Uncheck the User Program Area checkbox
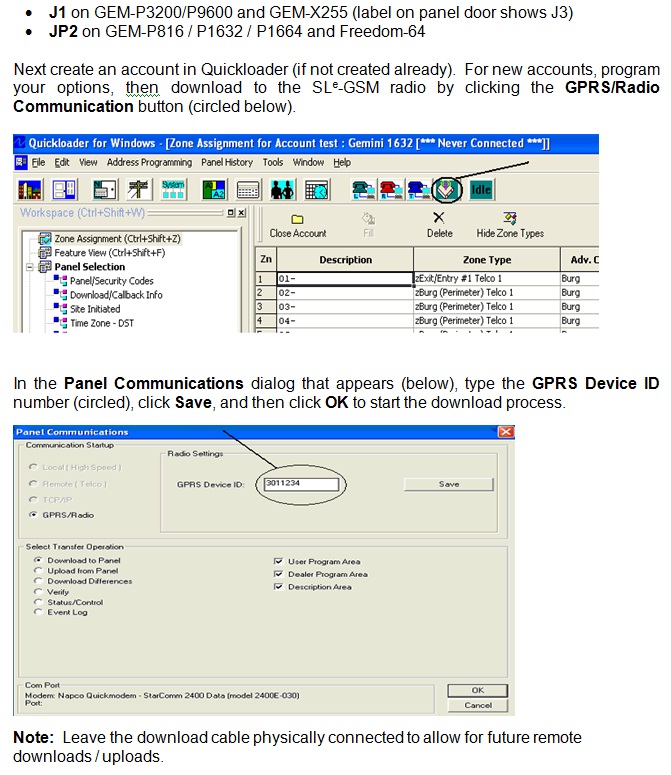Screen dimensions: 671x775 tap(278, 562)
